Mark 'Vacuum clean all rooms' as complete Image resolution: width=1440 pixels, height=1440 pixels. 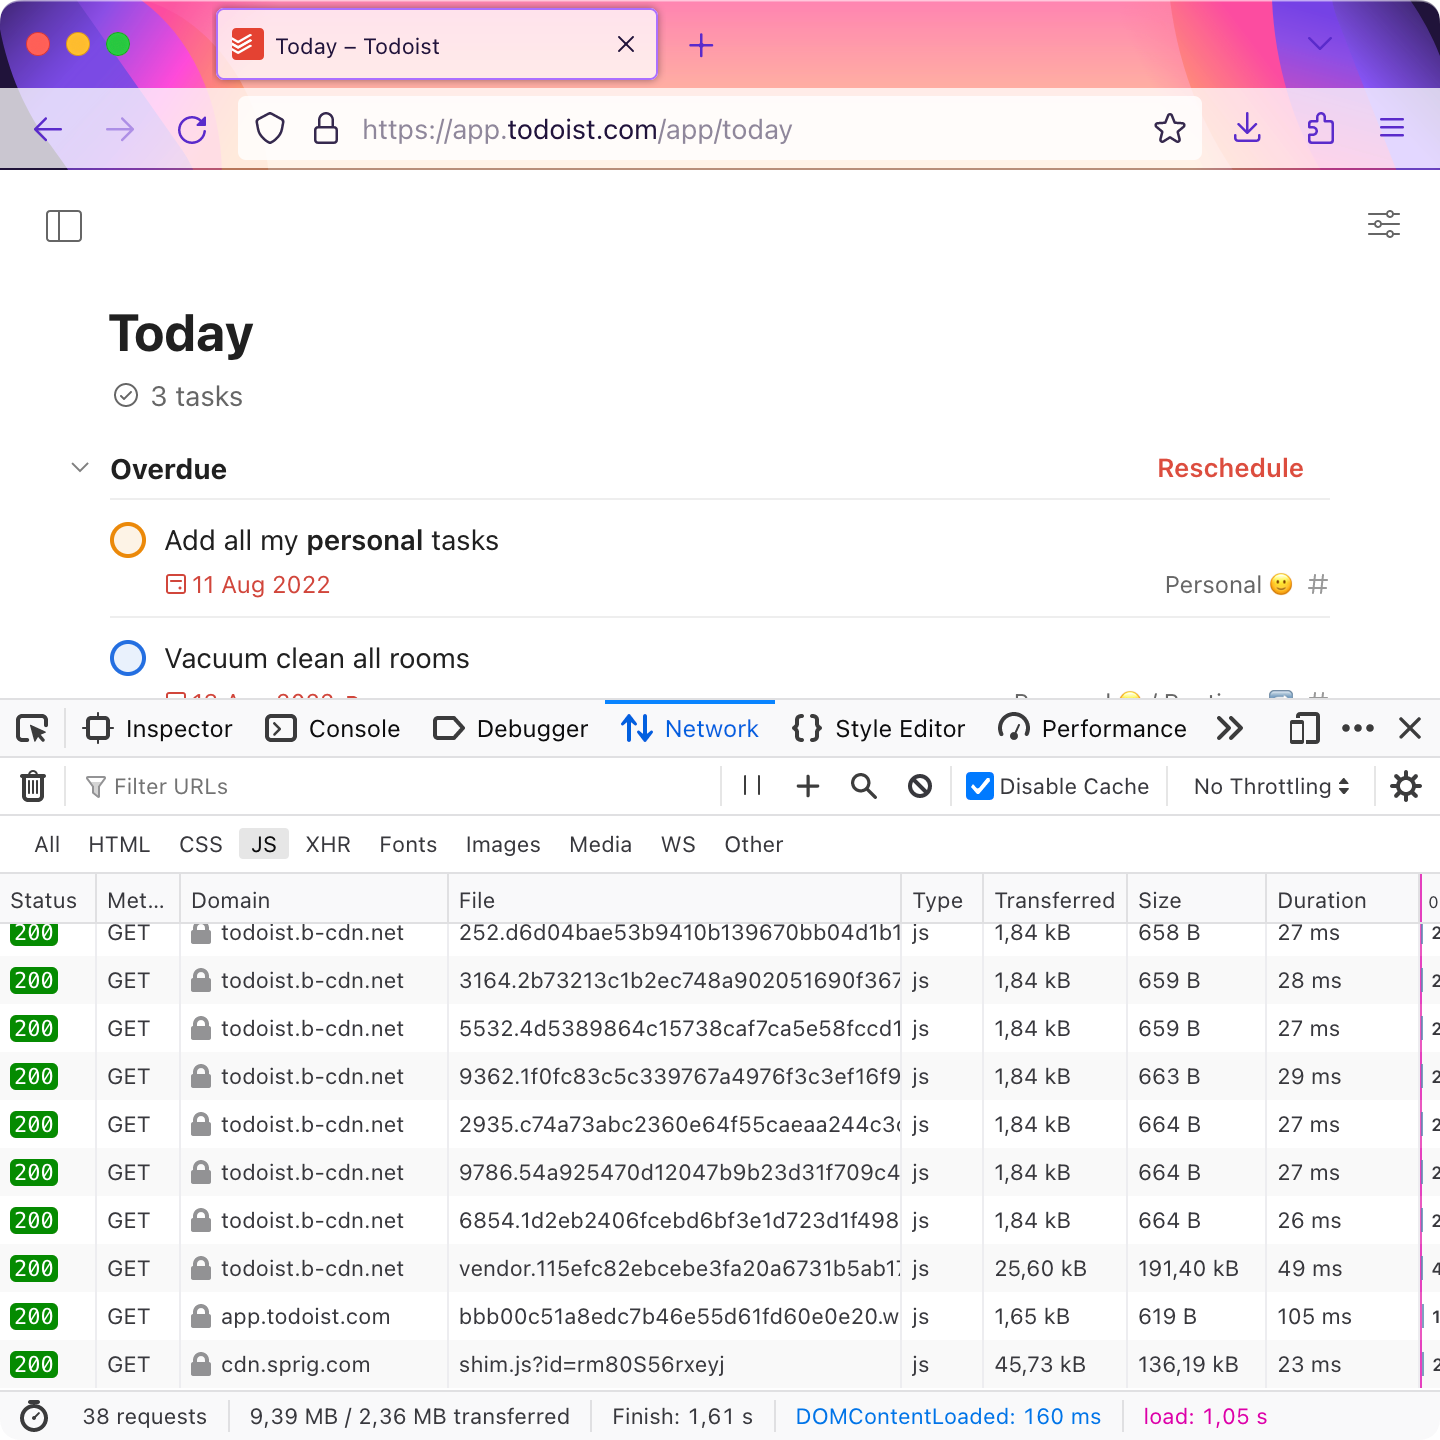(x=128, y=658)
